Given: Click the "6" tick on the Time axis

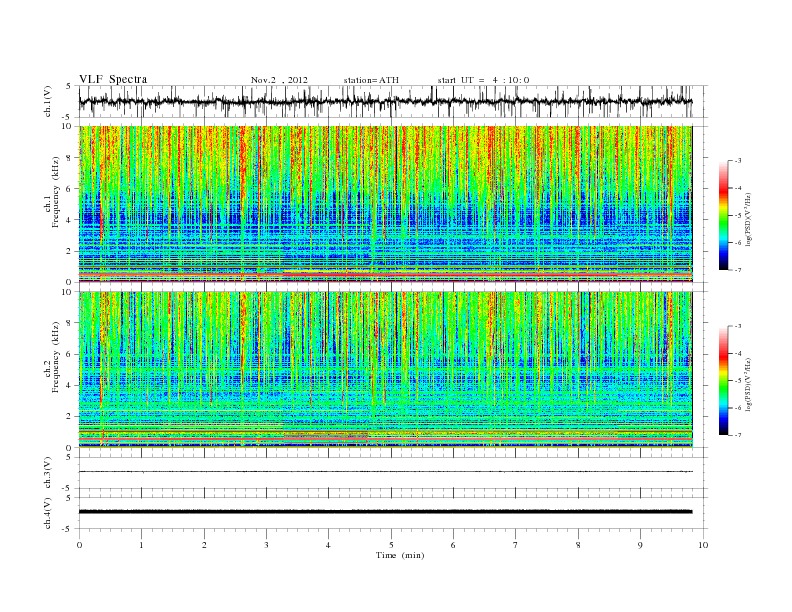Looking at the screenshot, I should coord(453,545).
